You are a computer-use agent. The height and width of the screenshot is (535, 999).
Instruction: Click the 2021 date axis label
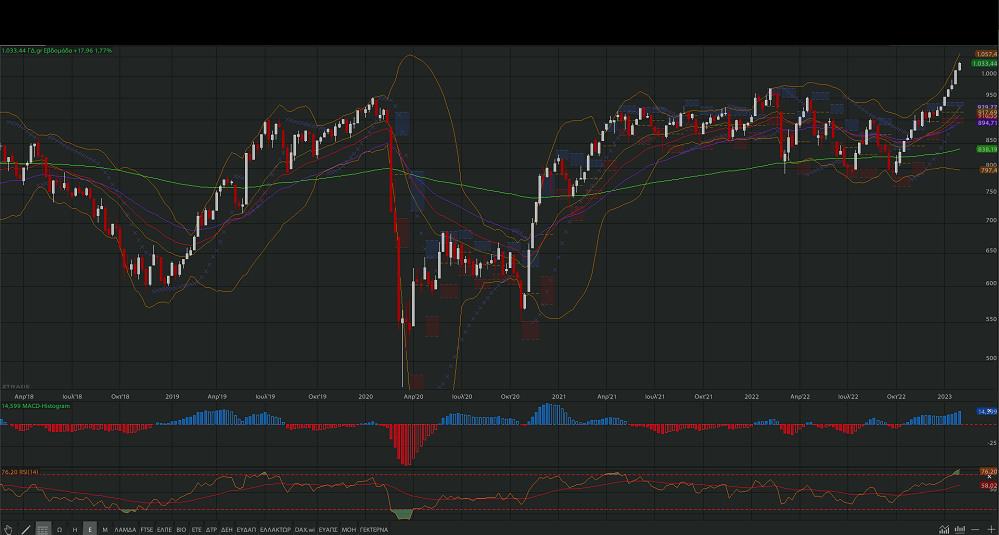pos(558,396)
